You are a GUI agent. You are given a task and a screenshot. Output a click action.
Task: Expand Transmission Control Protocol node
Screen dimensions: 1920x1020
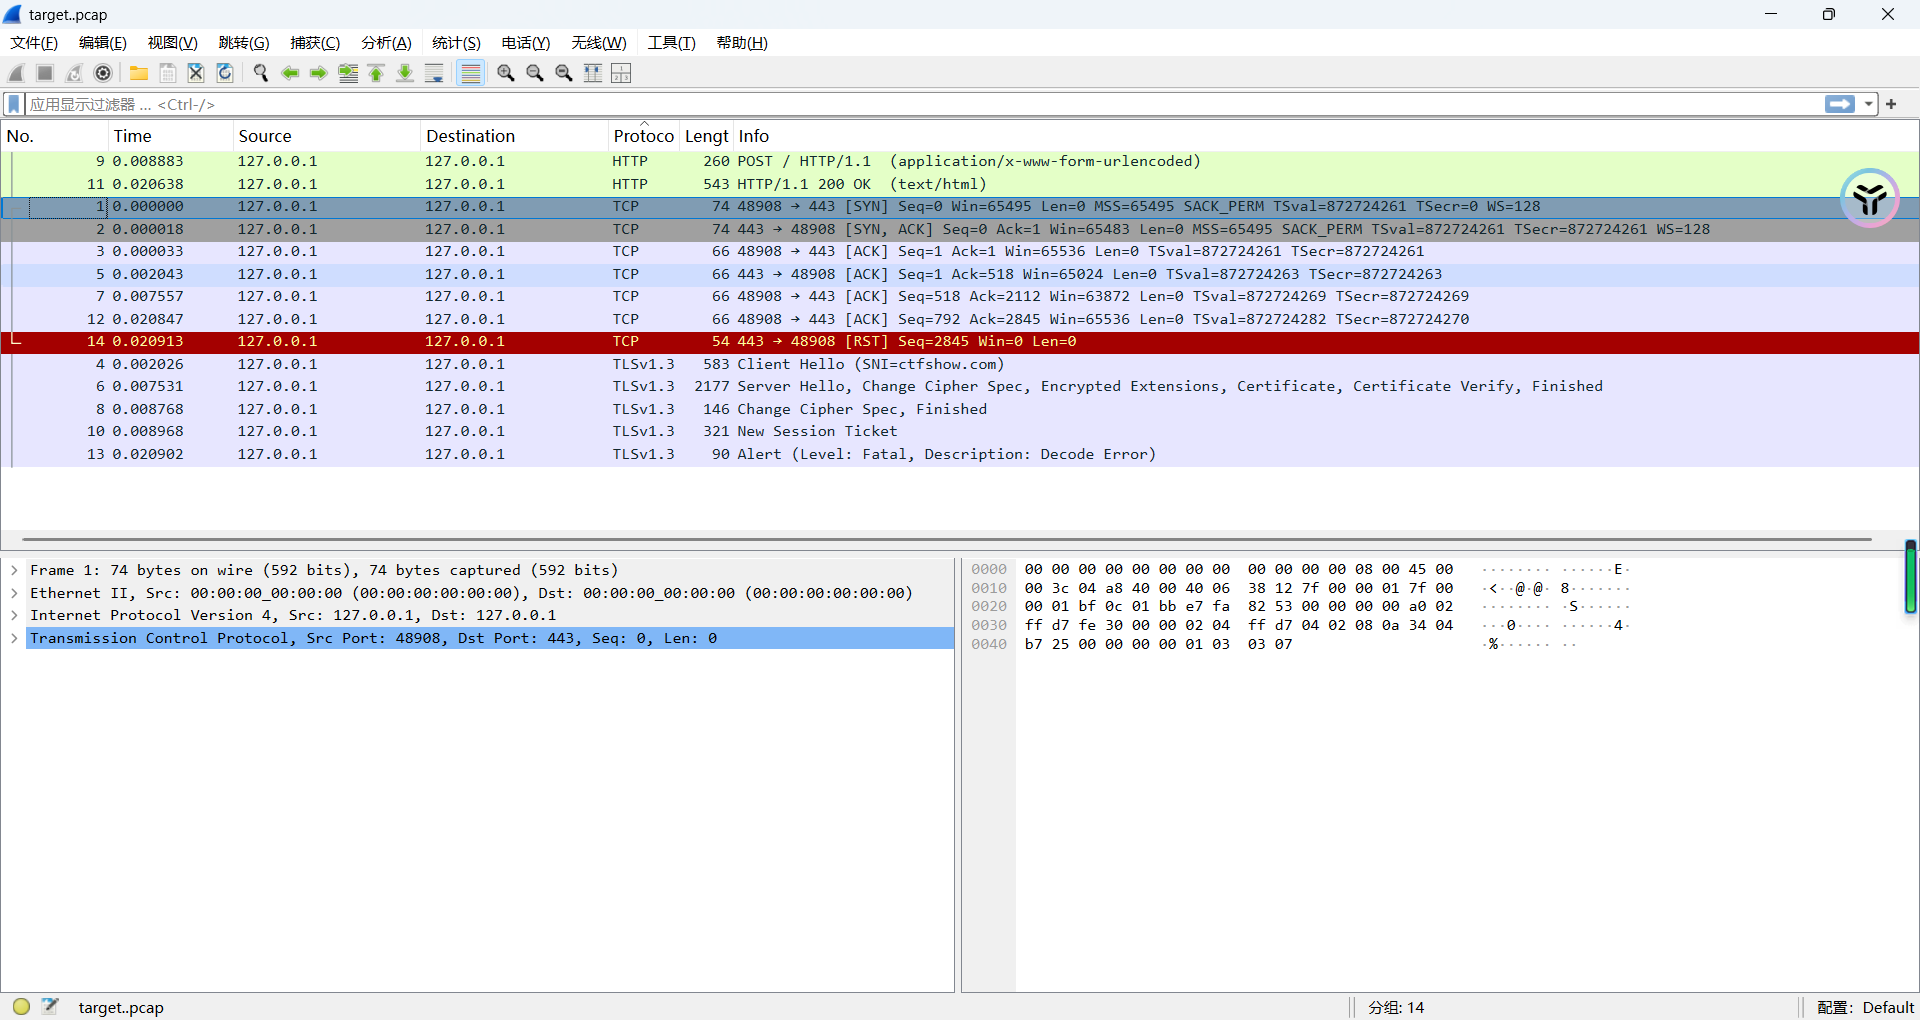[x=14, y=638]
